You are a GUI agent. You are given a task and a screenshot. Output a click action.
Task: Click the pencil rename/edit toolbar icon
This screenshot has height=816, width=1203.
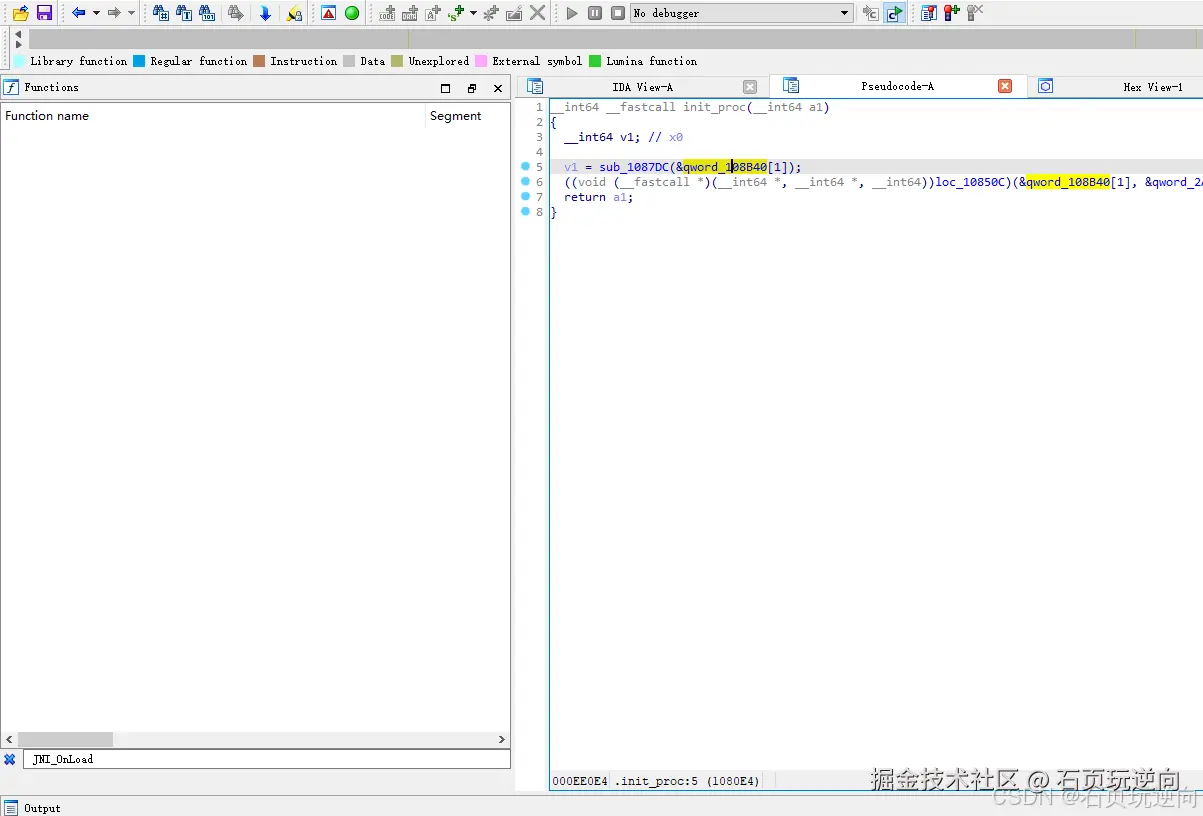coord(514,13)
